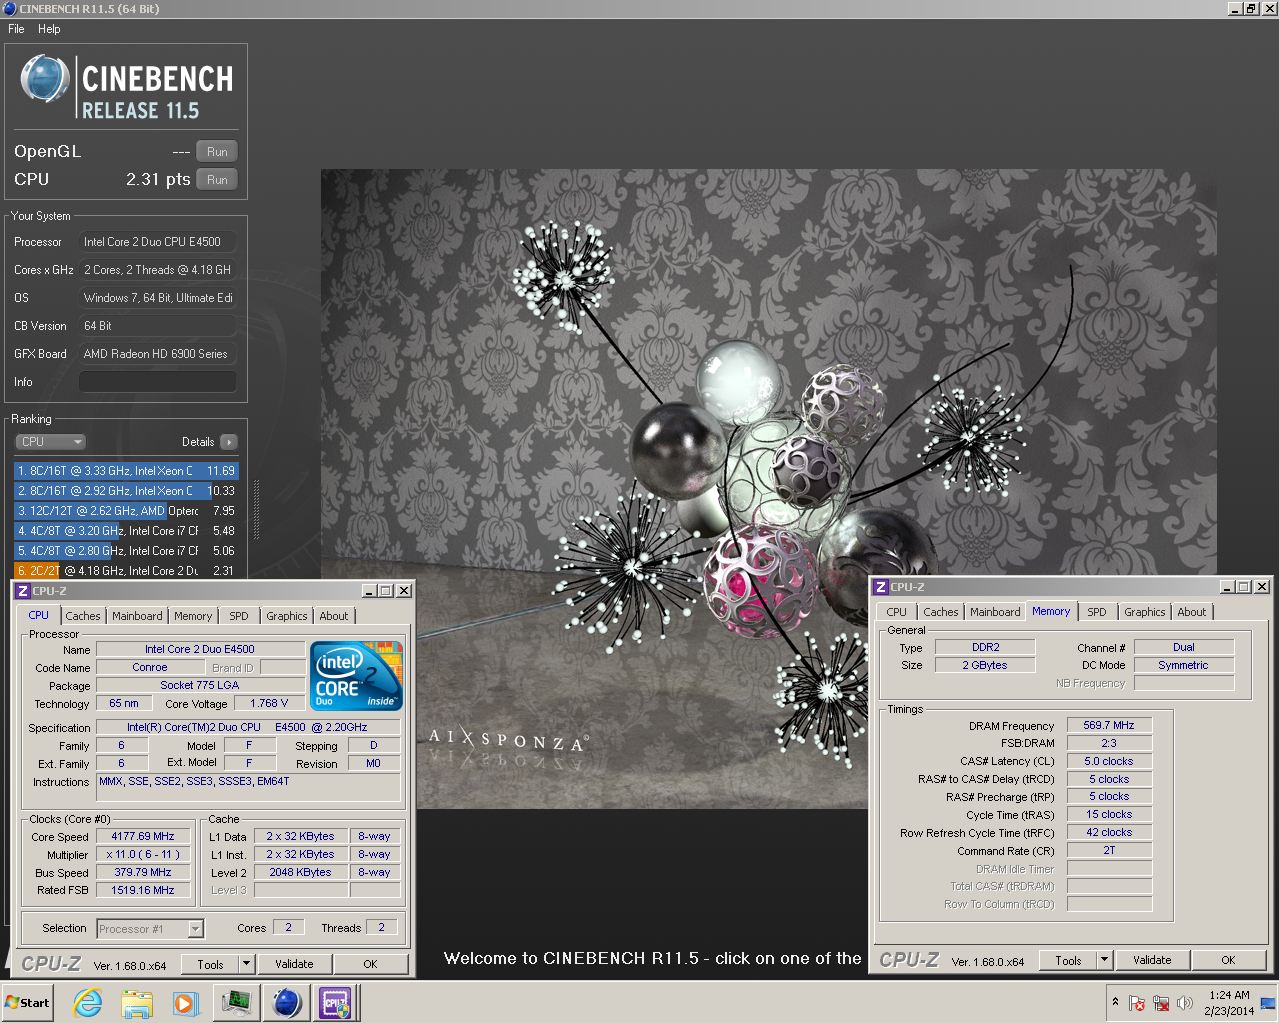Switch to Graphics tab in right CPU-Z window

pos(1145,612)
